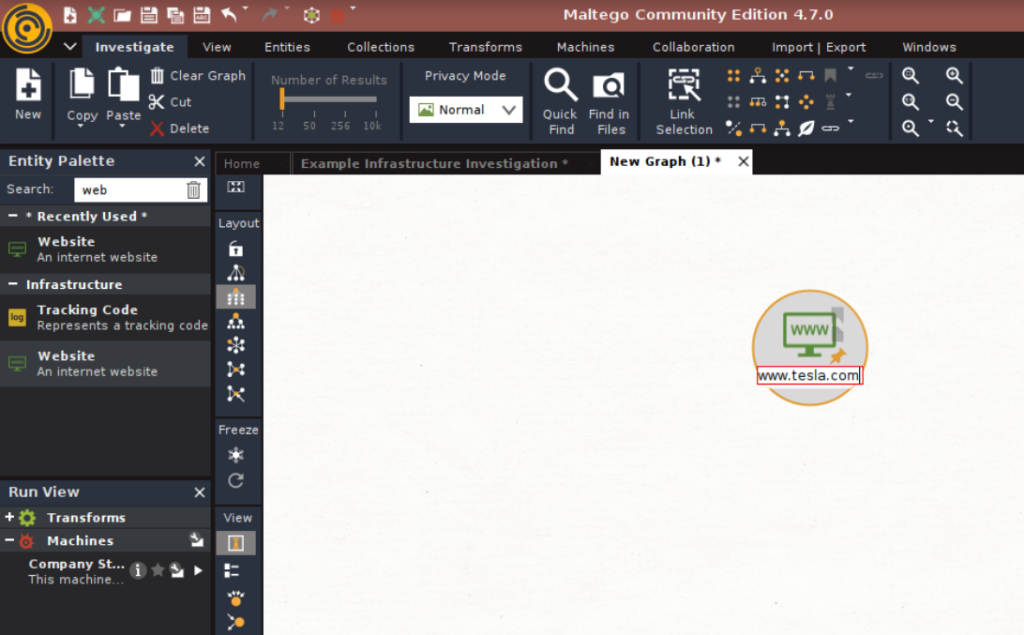Click the Copy button in the ribbon
1024x635 pixels.
click(82, 95)
